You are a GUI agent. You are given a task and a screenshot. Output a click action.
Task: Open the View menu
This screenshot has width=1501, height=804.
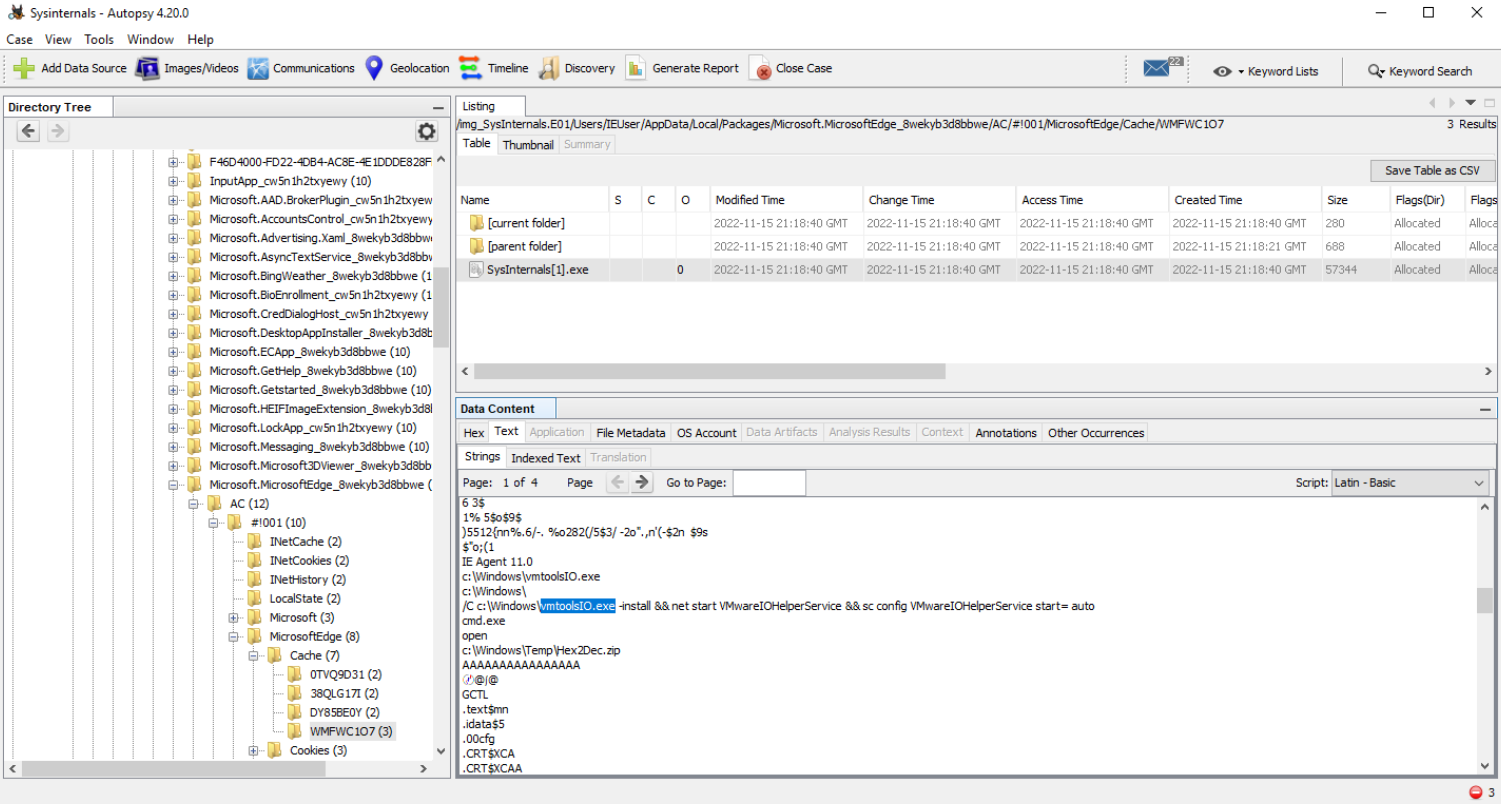[x=58, y=39]
